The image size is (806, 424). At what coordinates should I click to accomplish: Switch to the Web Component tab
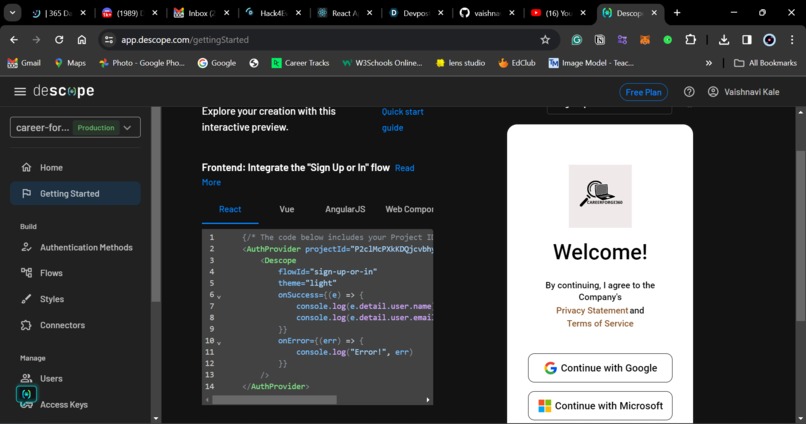[x=409, y=209]
